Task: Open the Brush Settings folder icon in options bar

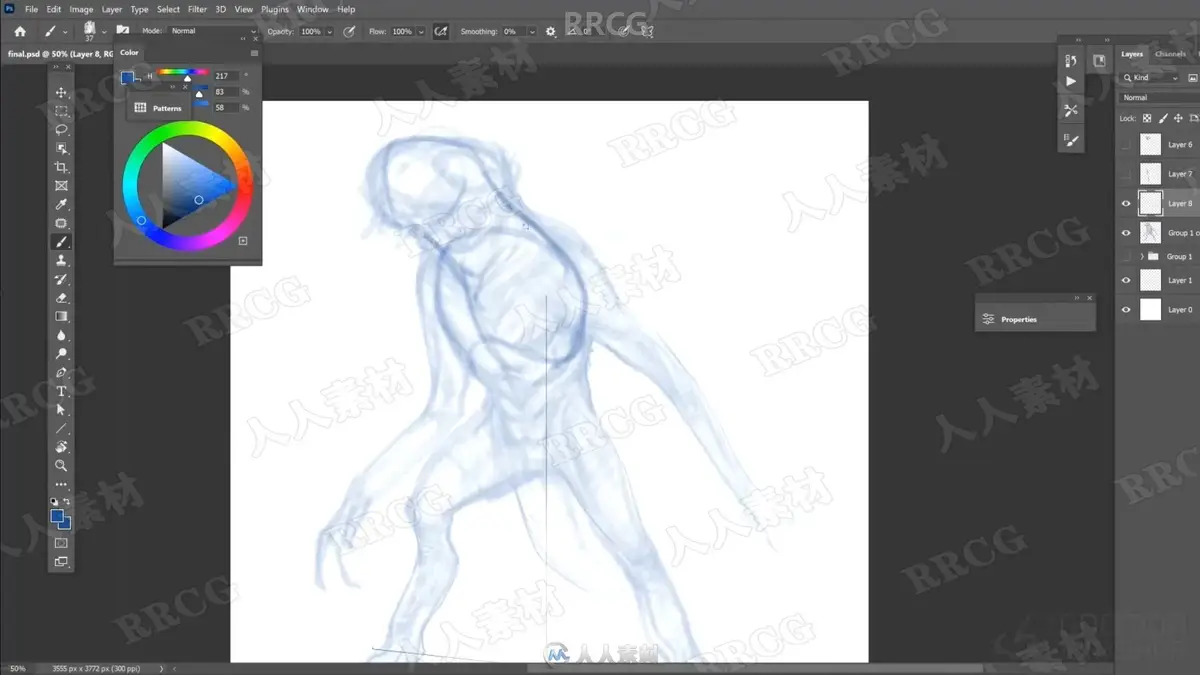Action: [x=123, y=31]
